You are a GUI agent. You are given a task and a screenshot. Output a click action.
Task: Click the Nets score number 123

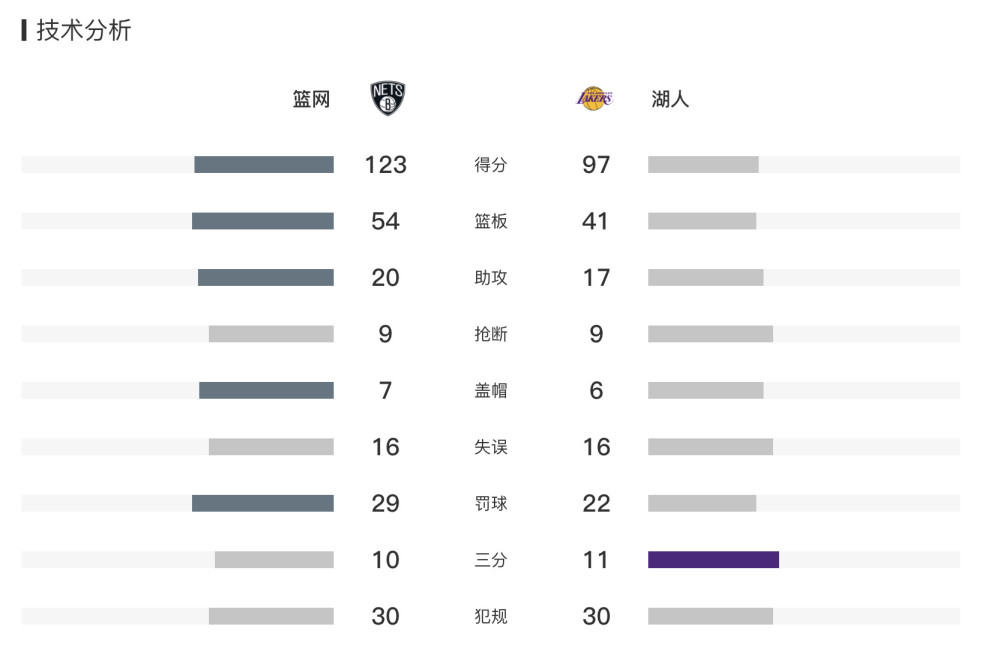(x=385, y=165)
